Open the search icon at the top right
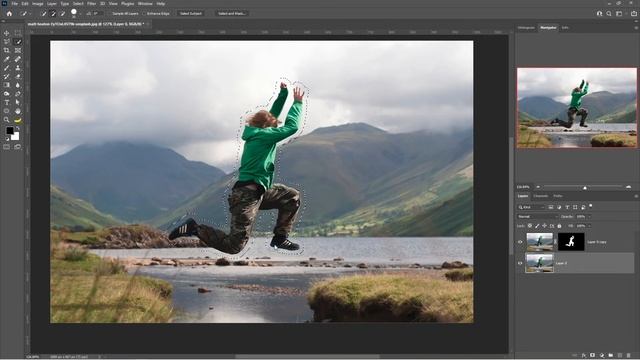 point(609,13)
